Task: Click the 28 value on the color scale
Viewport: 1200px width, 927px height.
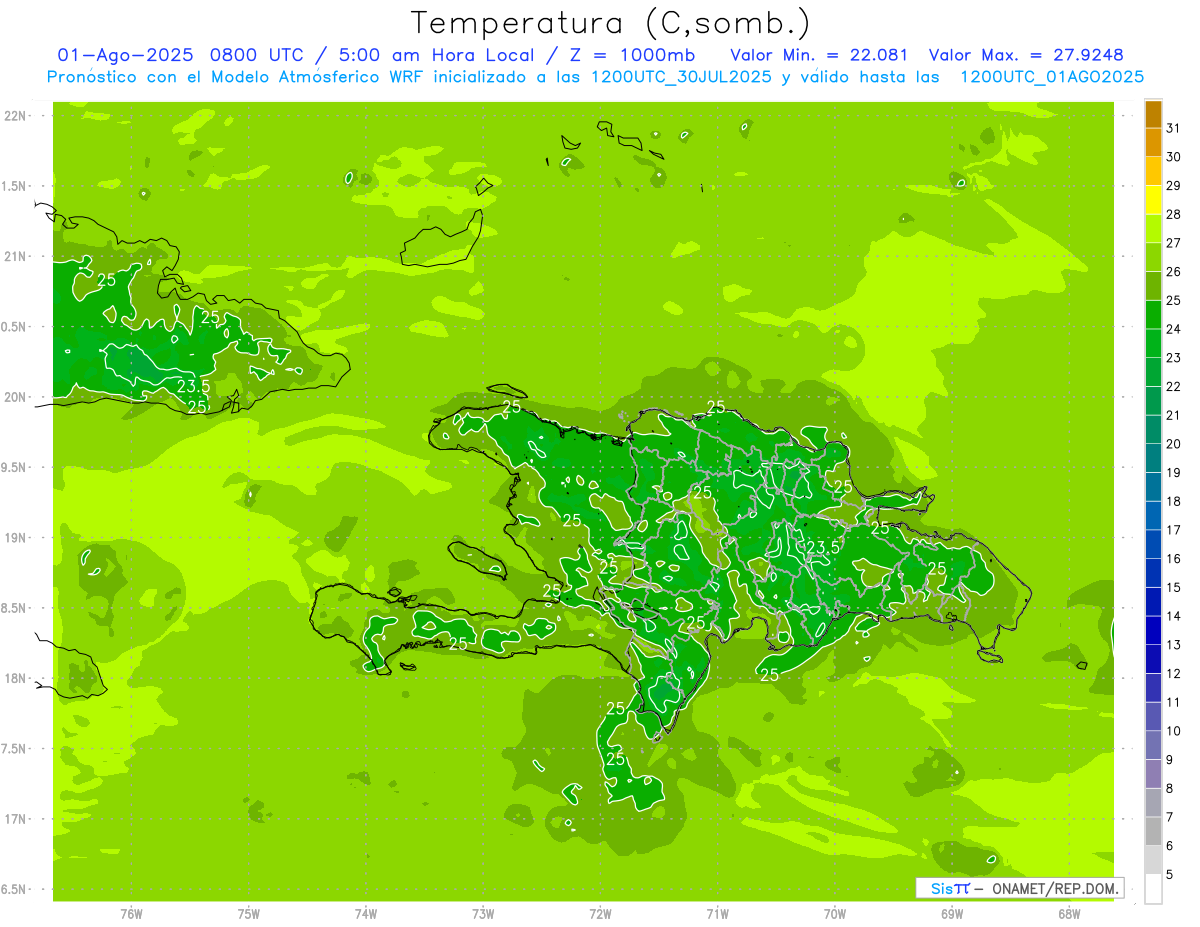Action: 1174,214
